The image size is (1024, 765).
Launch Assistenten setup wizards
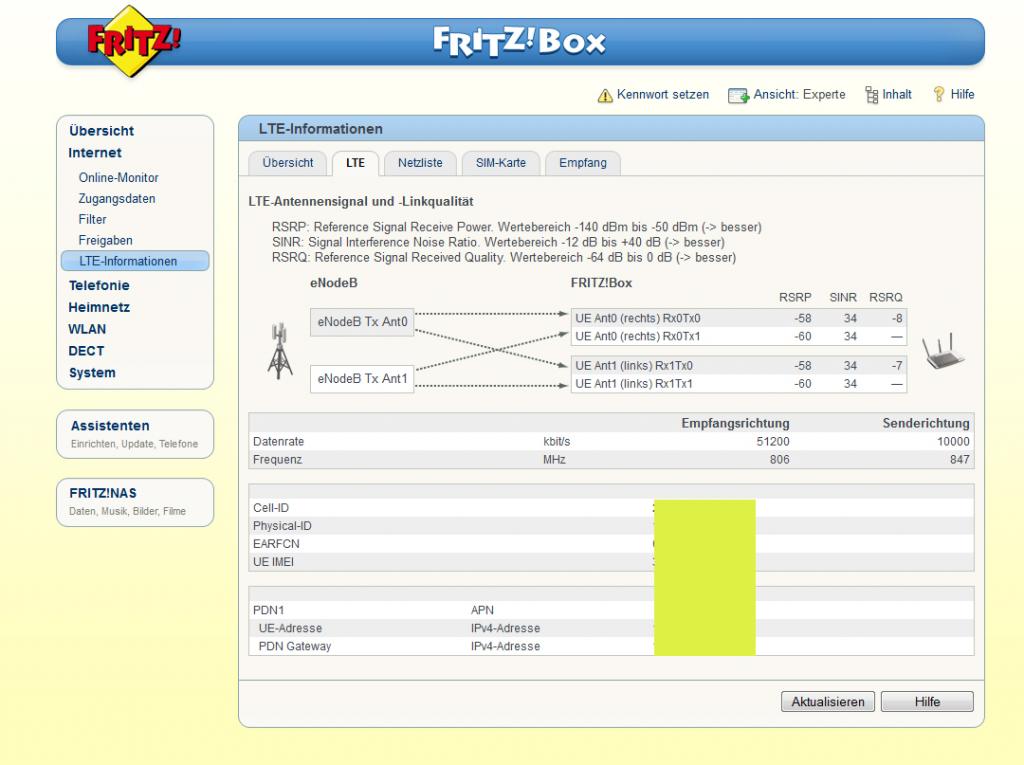coord(109,426)
